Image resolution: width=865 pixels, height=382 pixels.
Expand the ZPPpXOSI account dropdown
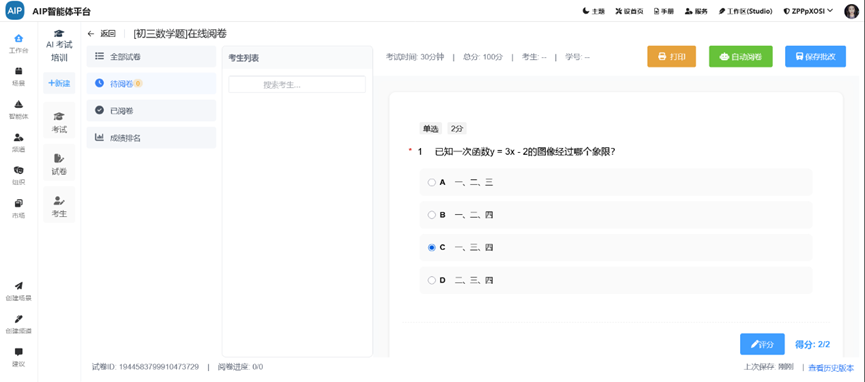808,11
